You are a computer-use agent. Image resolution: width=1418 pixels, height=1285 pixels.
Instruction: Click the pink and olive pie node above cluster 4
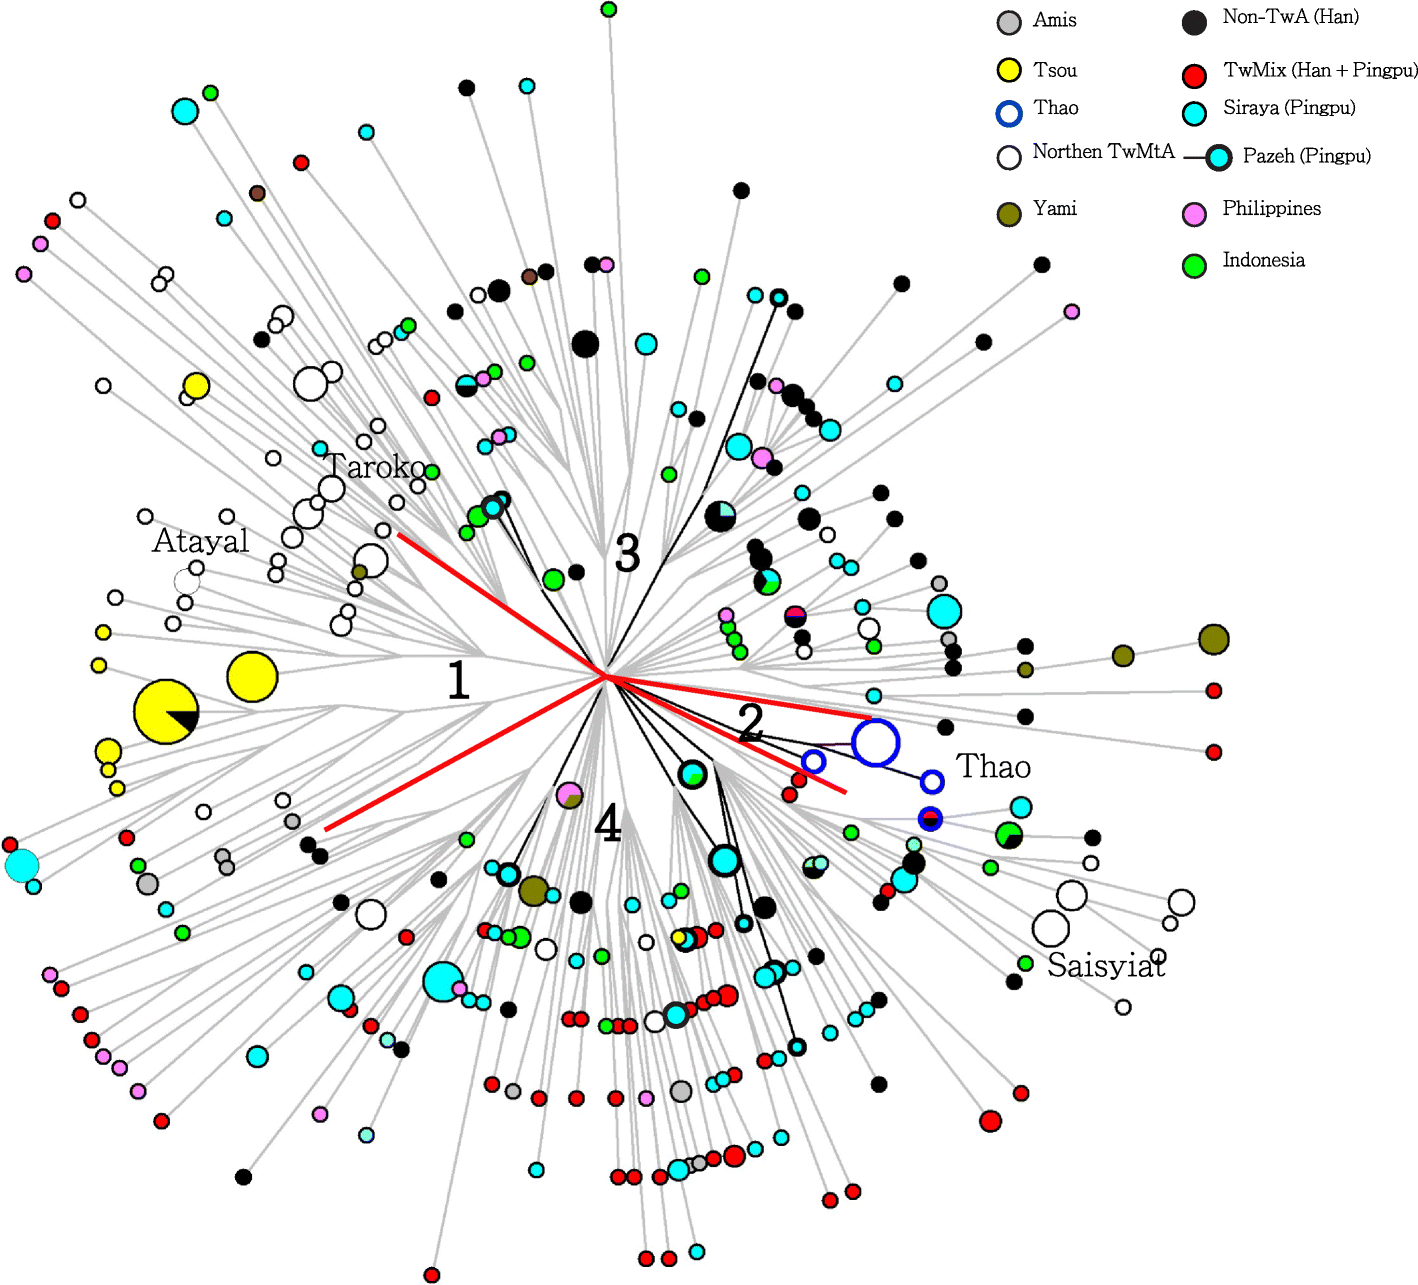click(569, 796)
